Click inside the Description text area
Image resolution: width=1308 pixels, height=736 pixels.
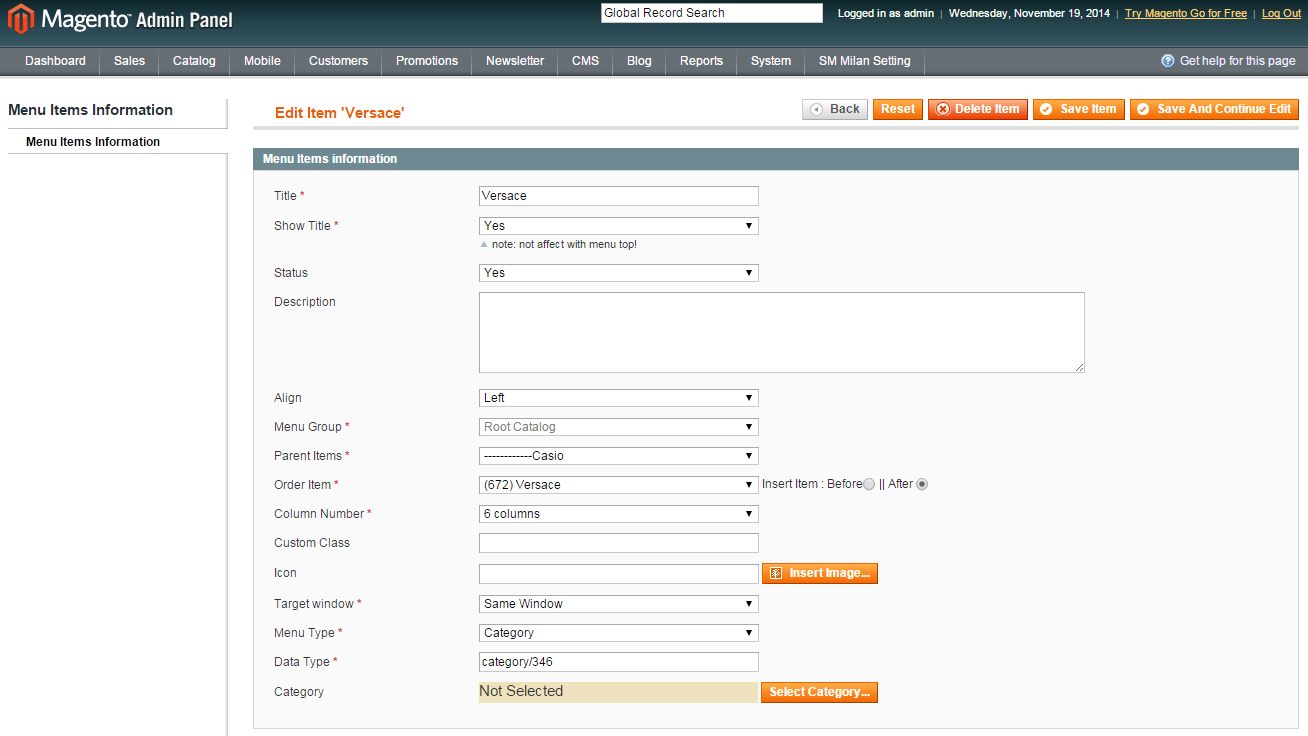pos(782,333)
